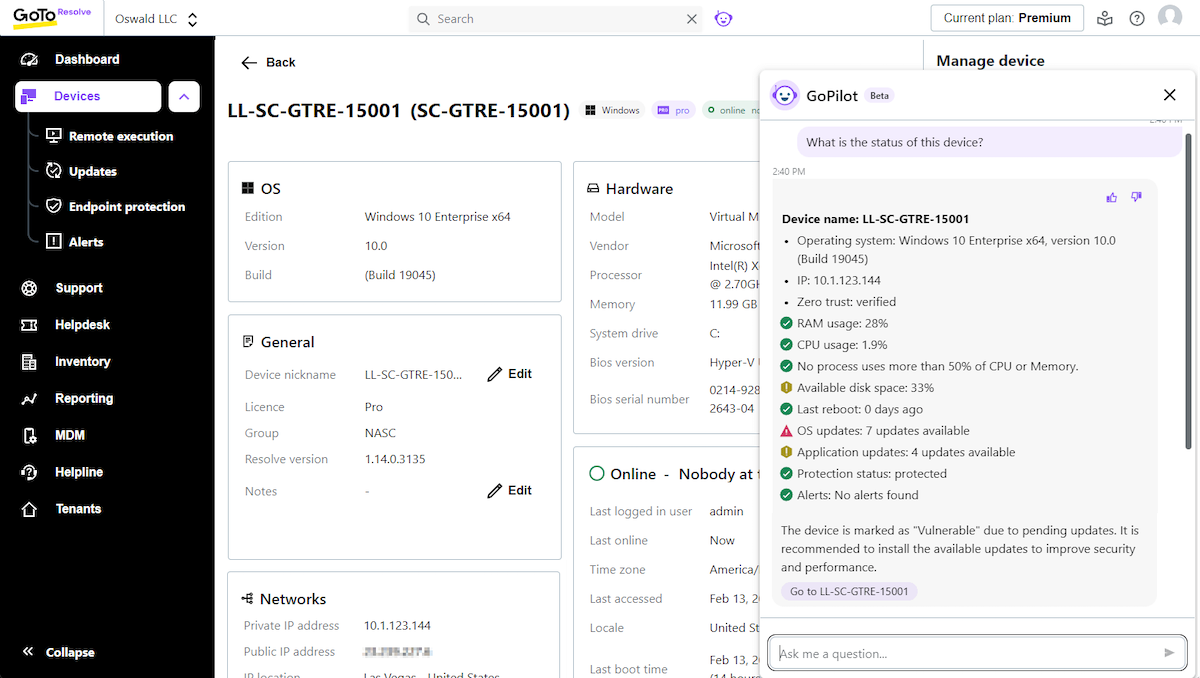
Task: Click Go to LL-SC-GTRE-15001 button
Action: pyautogui.click(x=849, y=591)
